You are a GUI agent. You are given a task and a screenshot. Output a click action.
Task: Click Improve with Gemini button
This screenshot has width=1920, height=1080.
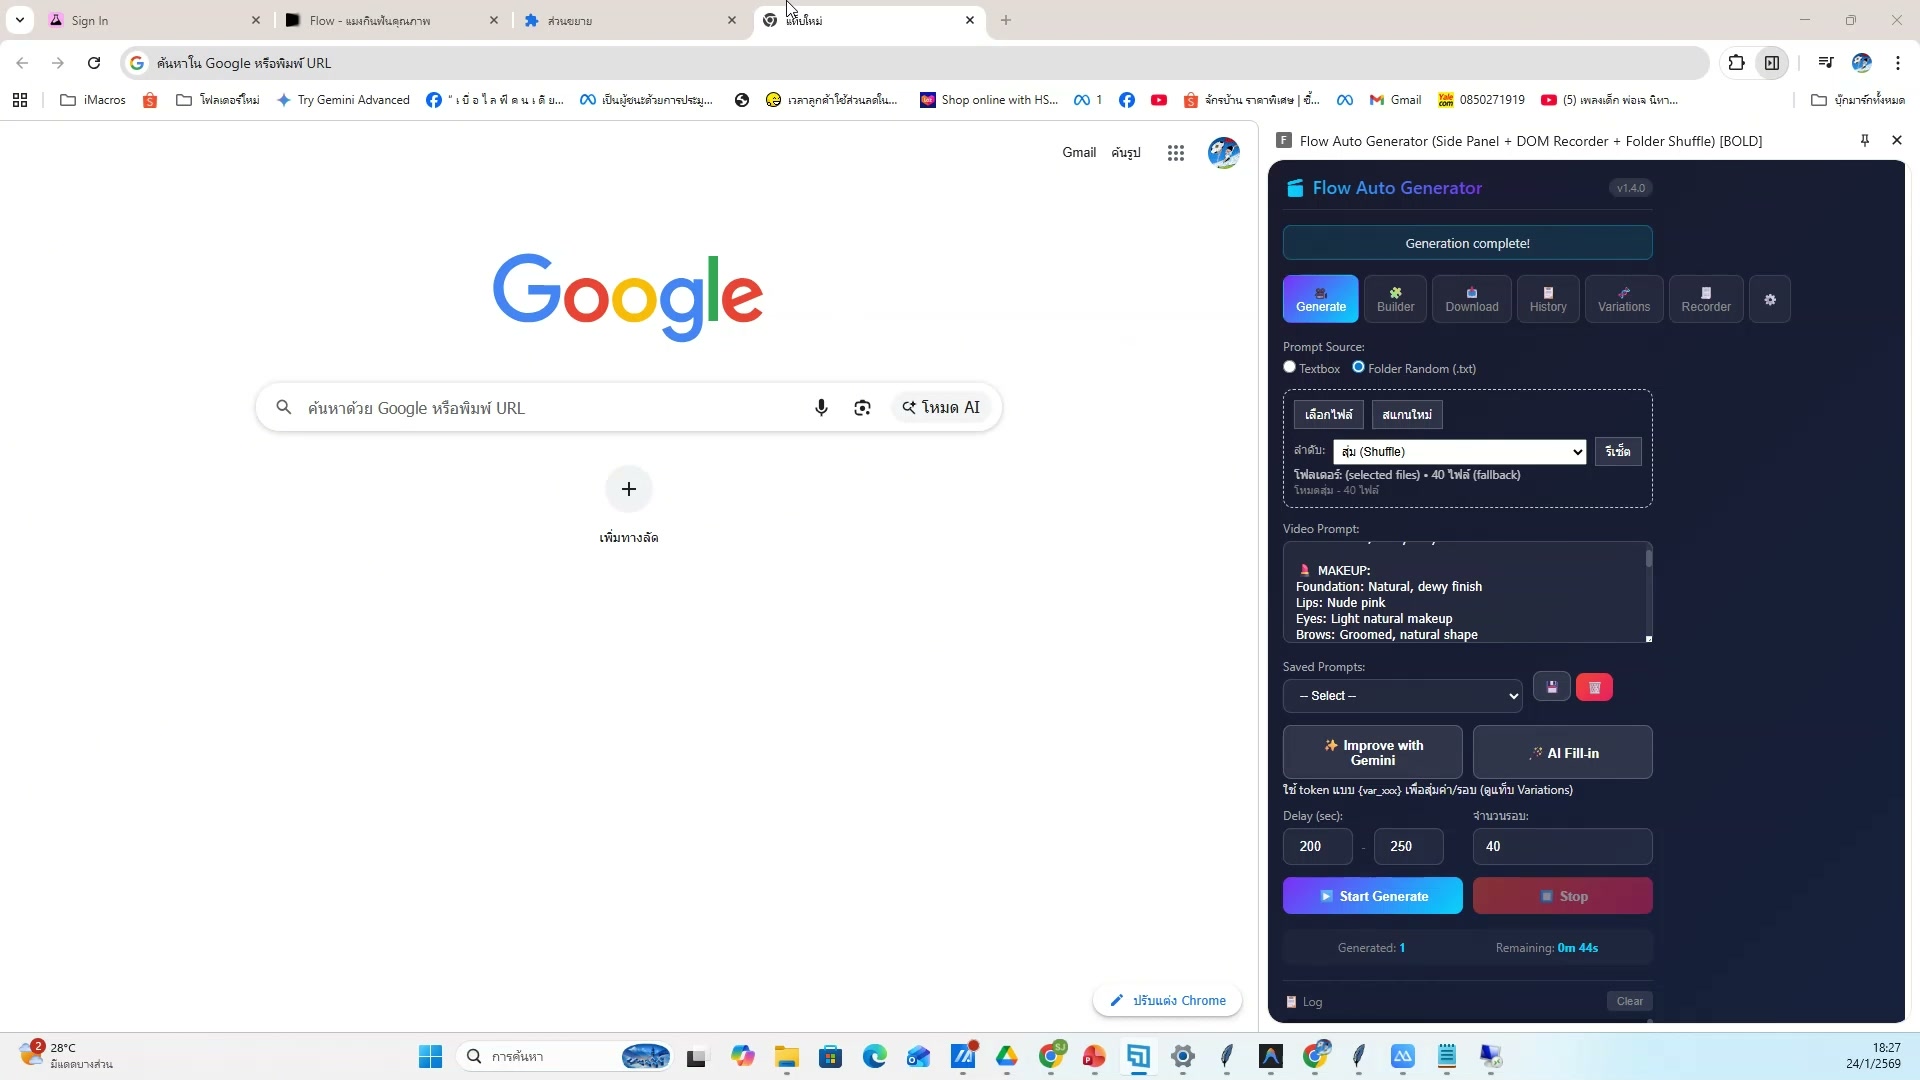pyautogui.click(x=1372, y=753)
